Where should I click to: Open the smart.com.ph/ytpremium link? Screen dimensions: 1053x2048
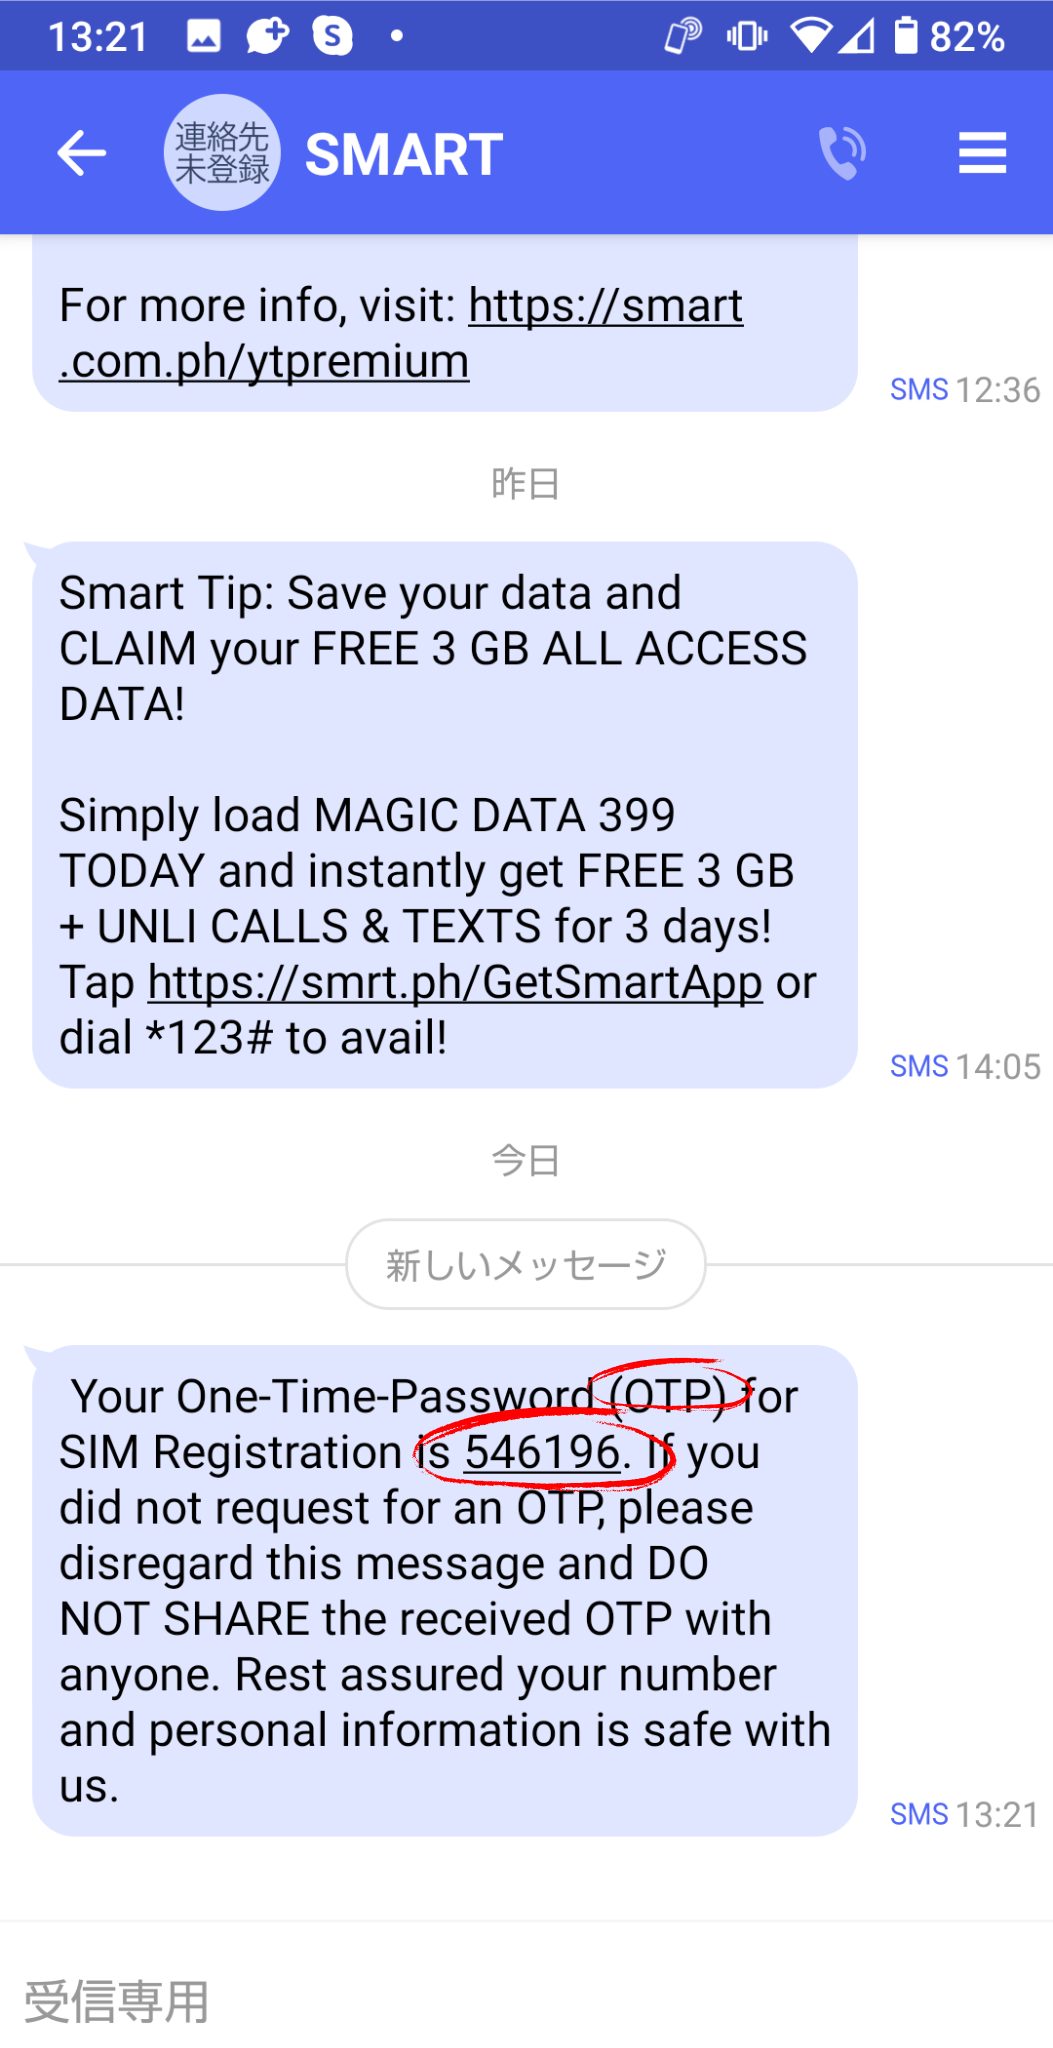click(401, 333)
